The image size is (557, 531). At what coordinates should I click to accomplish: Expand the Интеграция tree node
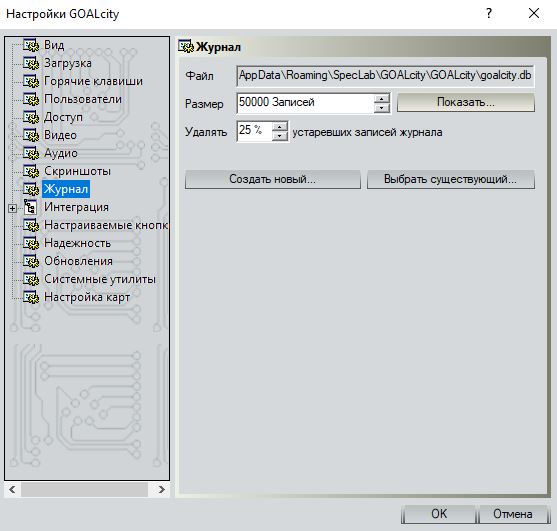coord(12,208)
